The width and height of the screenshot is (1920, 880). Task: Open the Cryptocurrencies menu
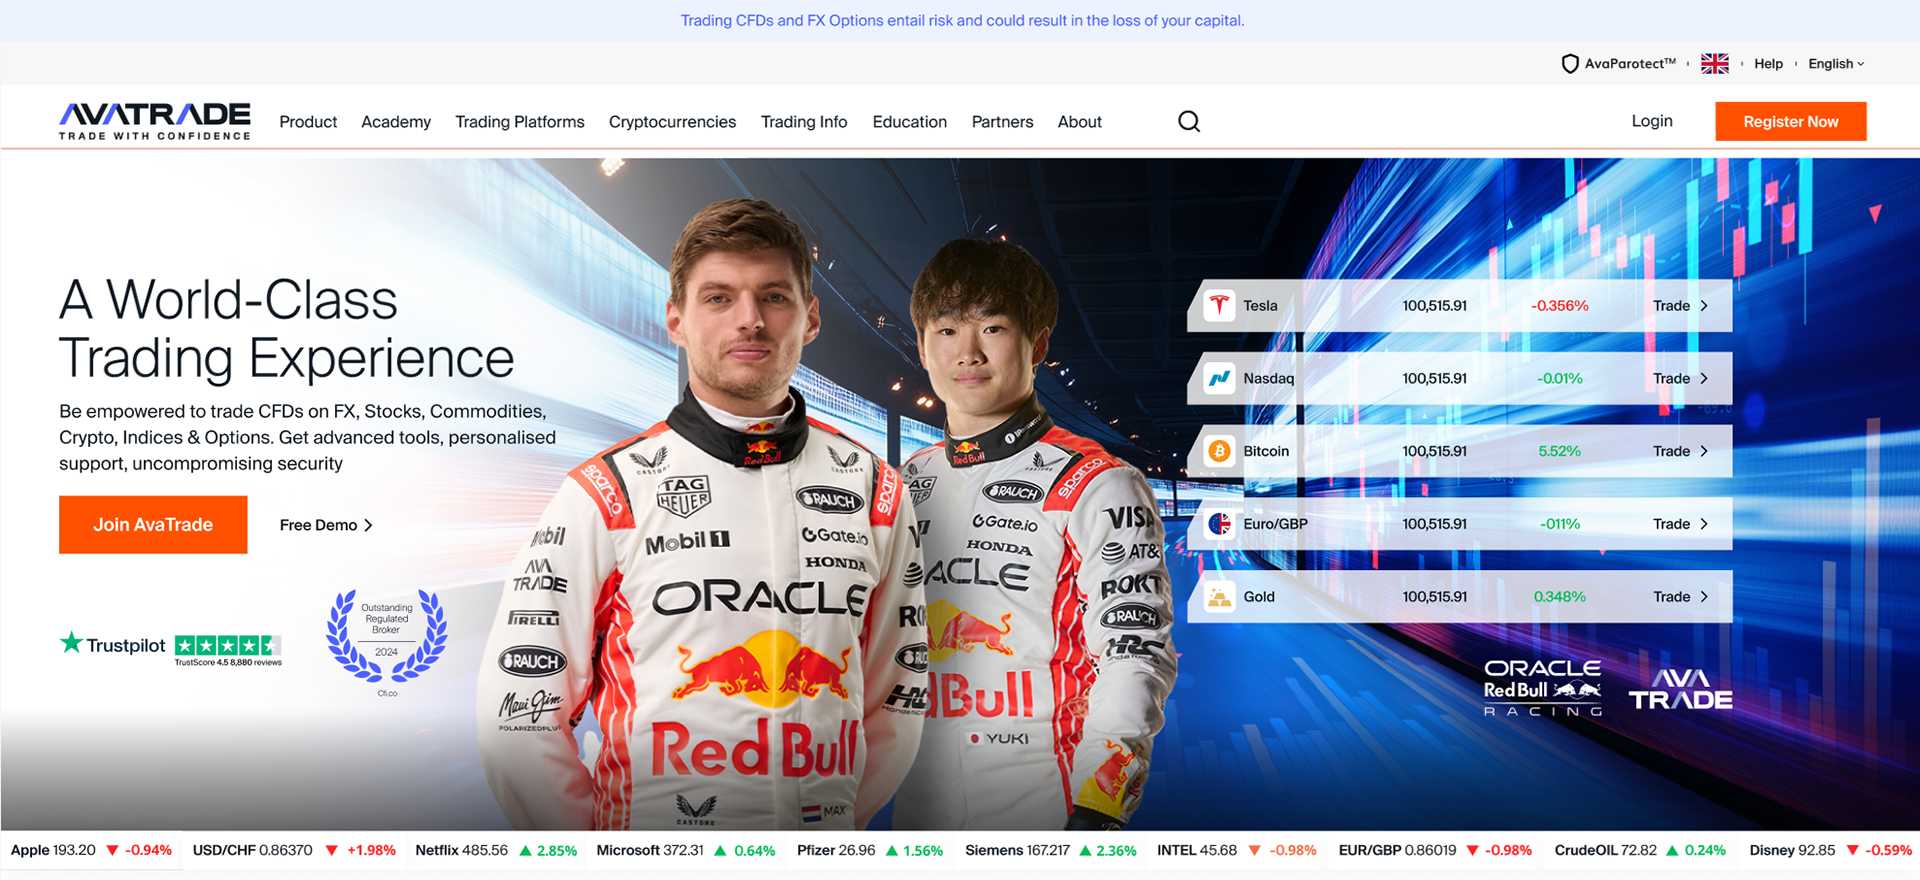coord(672,121)
